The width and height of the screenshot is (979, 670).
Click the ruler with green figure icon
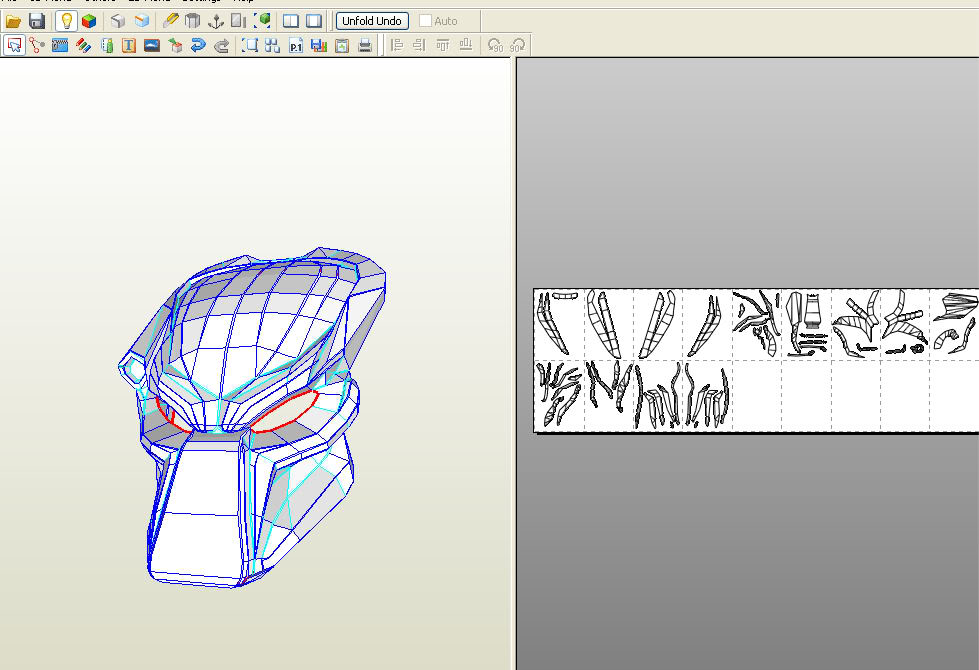[107, 46]
